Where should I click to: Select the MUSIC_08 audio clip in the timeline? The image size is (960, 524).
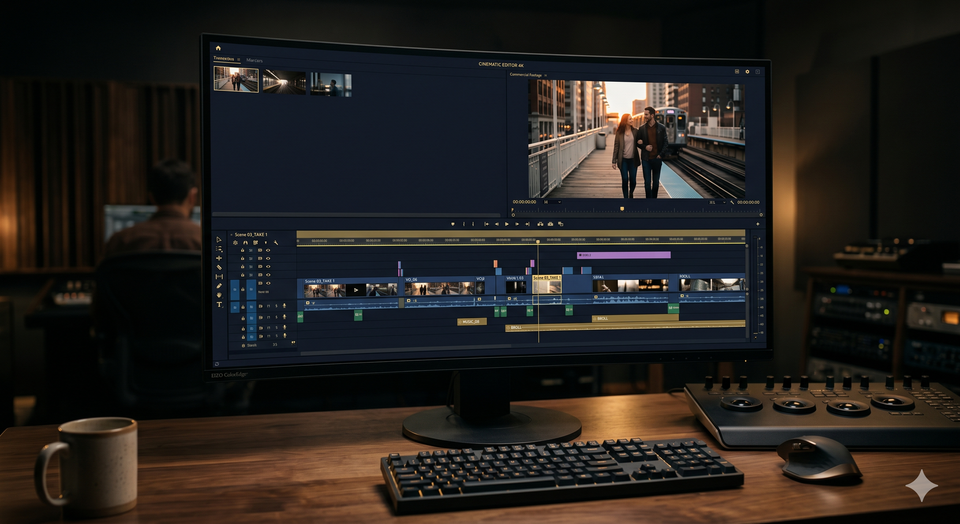472,321
